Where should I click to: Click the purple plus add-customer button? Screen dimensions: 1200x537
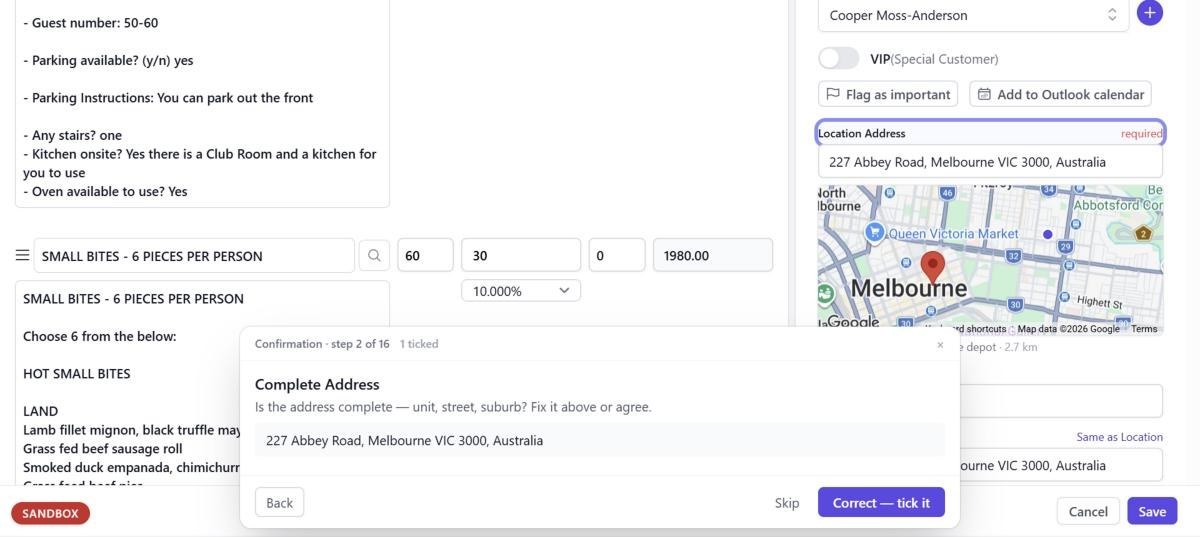pos(1150,14)
